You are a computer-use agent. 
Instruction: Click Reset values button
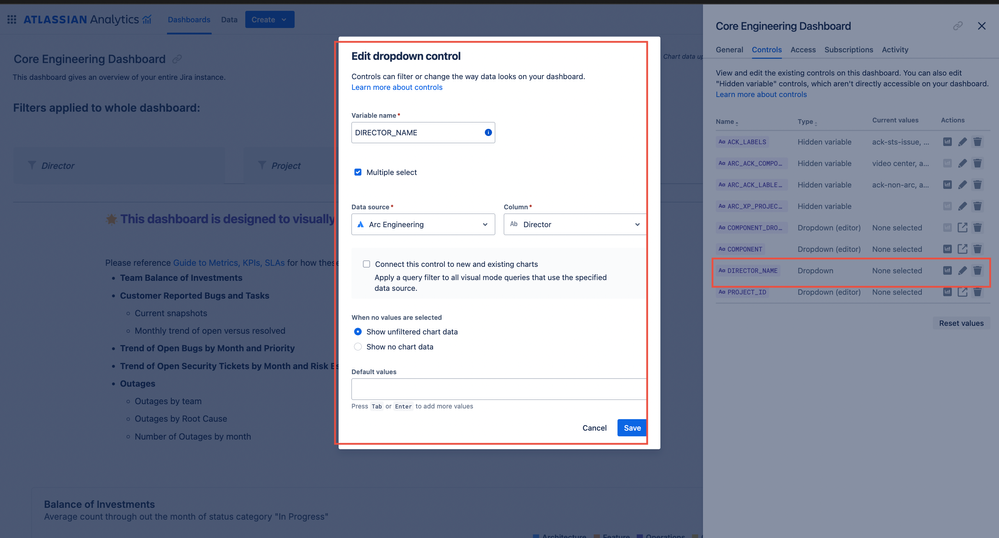[x=961, y=323]
